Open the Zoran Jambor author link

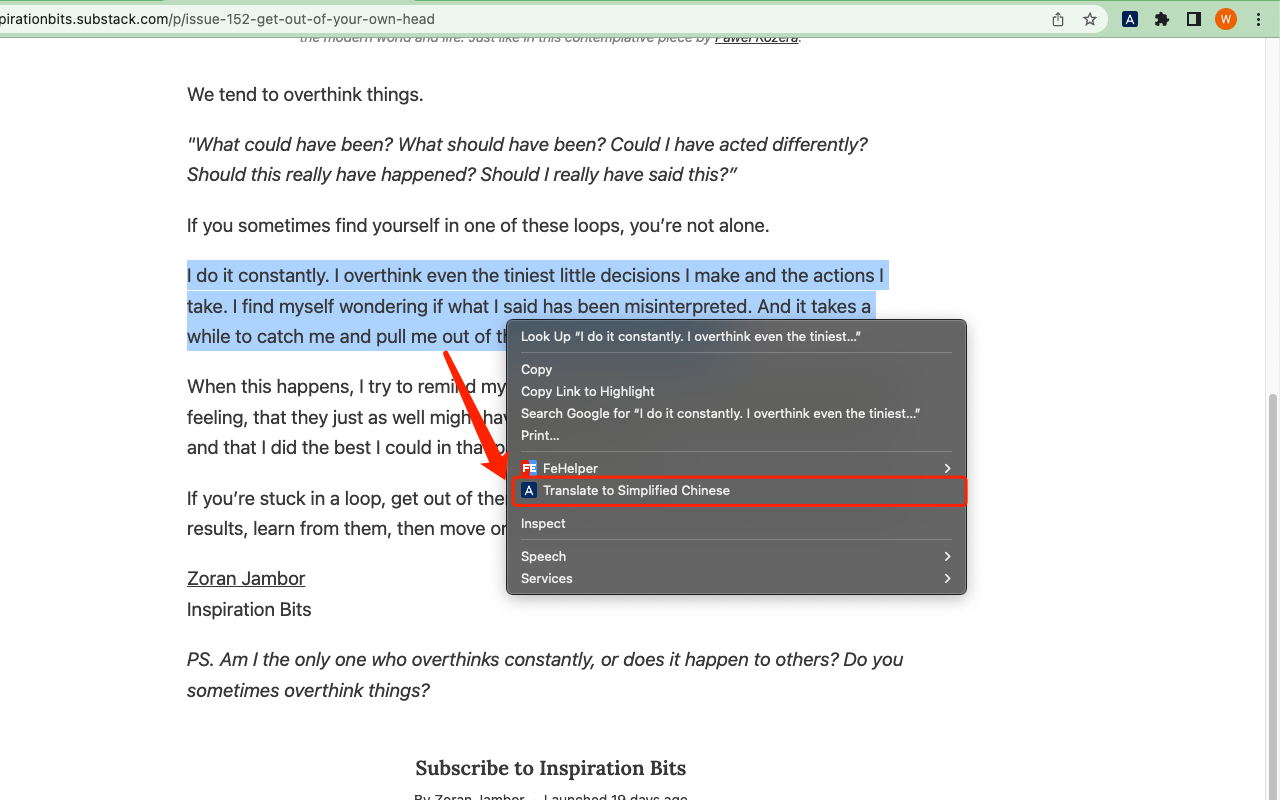coord(246,579)
